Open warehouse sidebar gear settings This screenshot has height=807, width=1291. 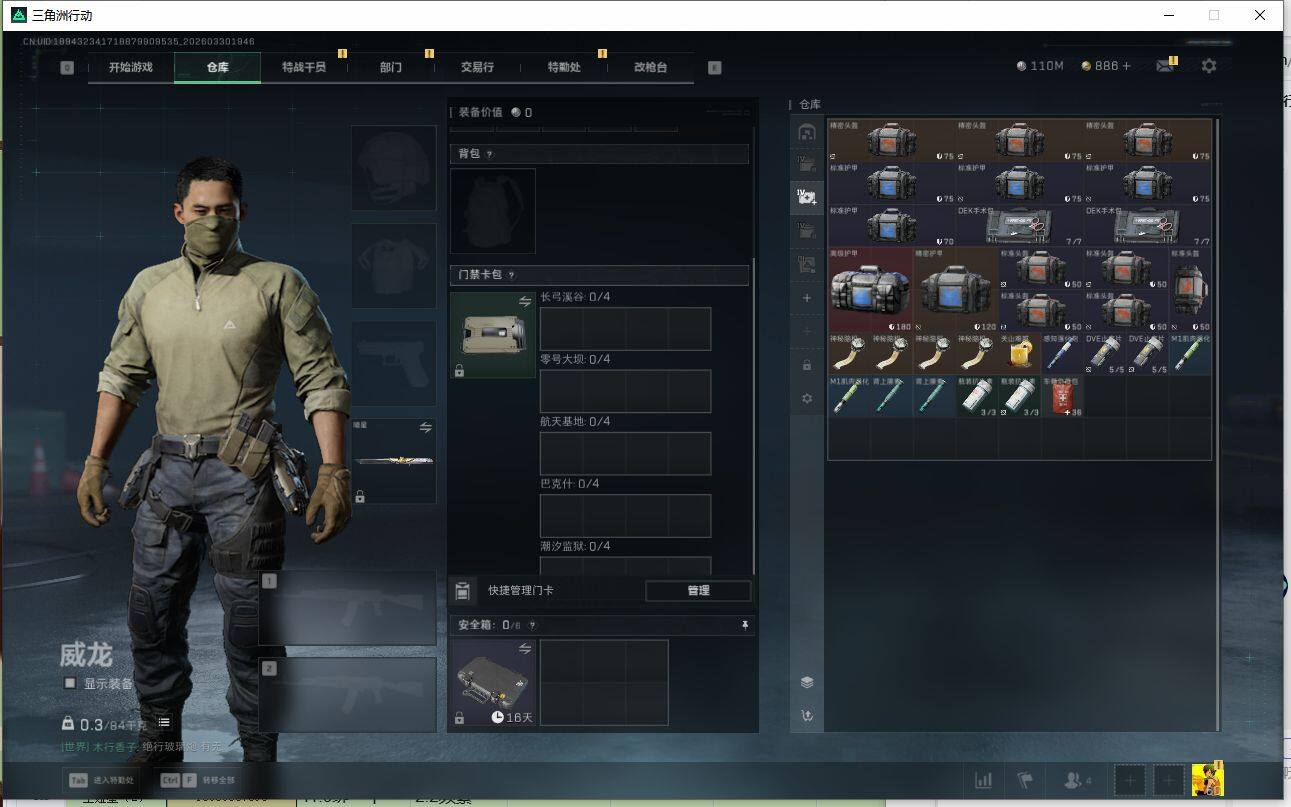point(807,398)
